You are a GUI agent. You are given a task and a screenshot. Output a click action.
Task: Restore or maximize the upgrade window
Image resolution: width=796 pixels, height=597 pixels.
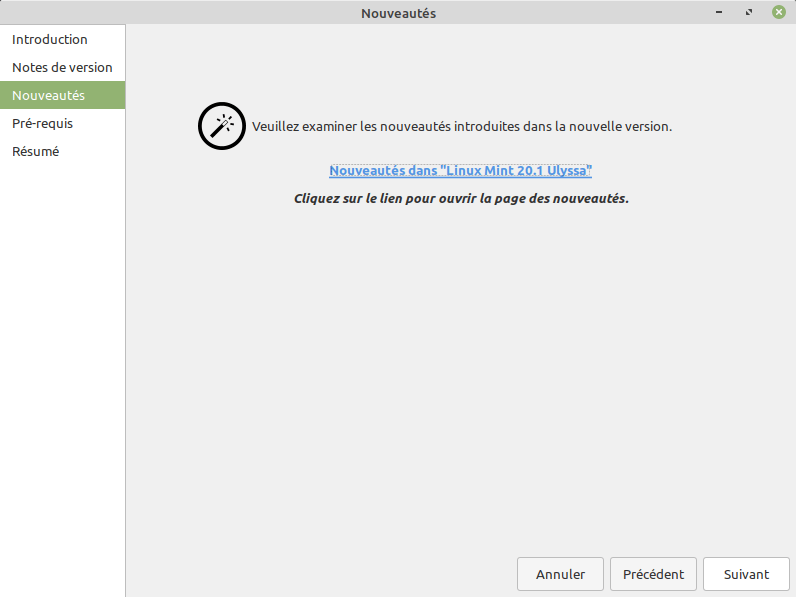pos(748,13)
